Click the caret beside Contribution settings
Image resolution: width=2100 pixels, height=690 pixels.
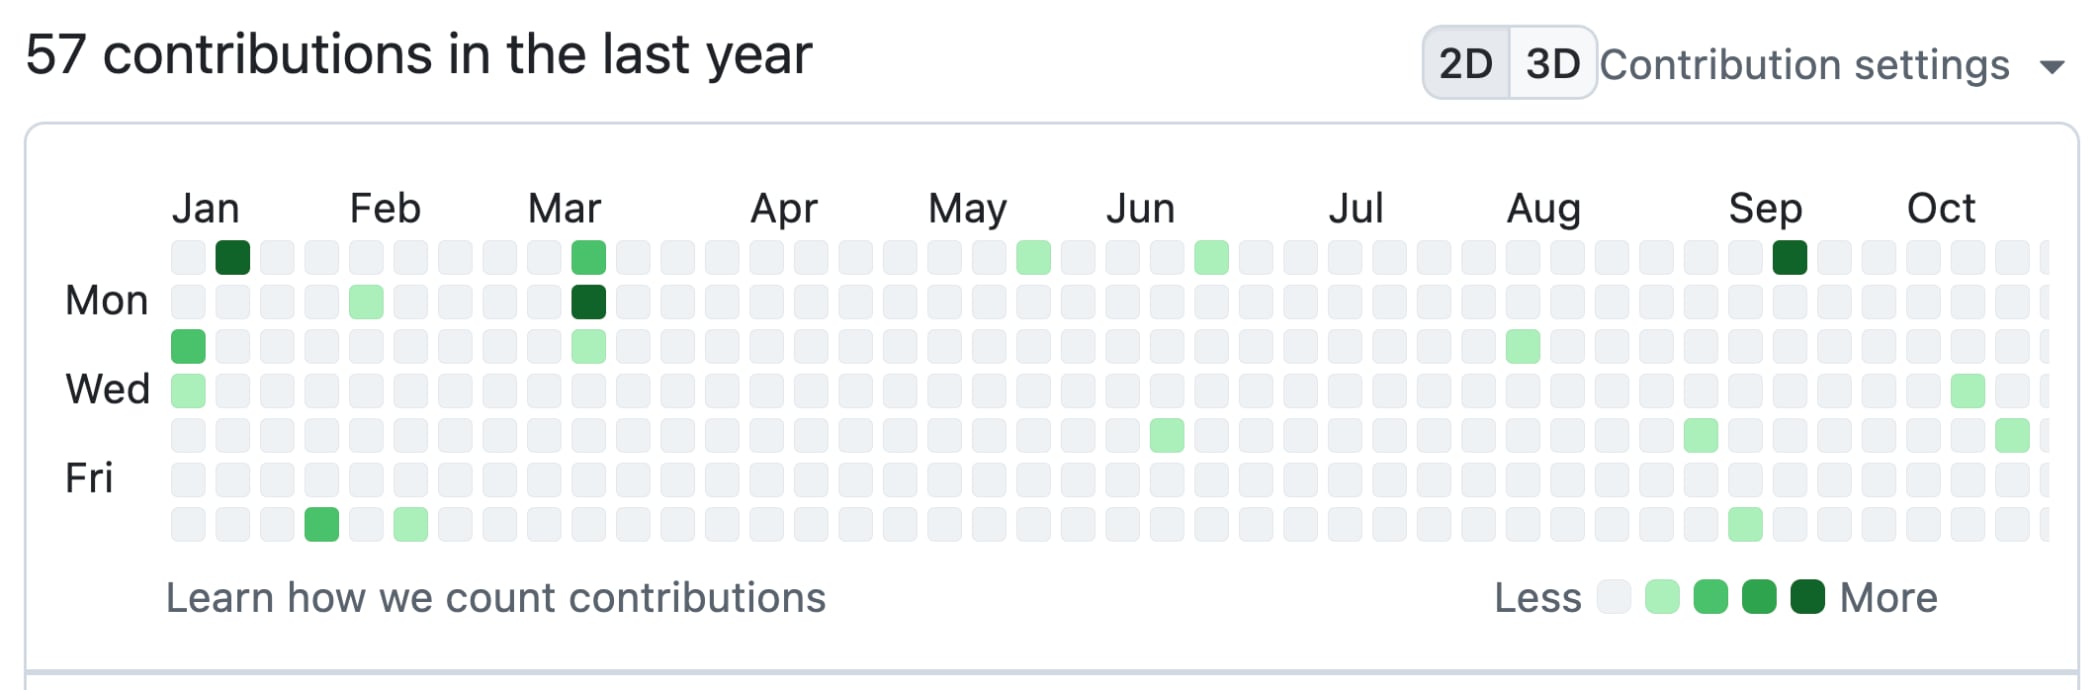coord(2052,68)
